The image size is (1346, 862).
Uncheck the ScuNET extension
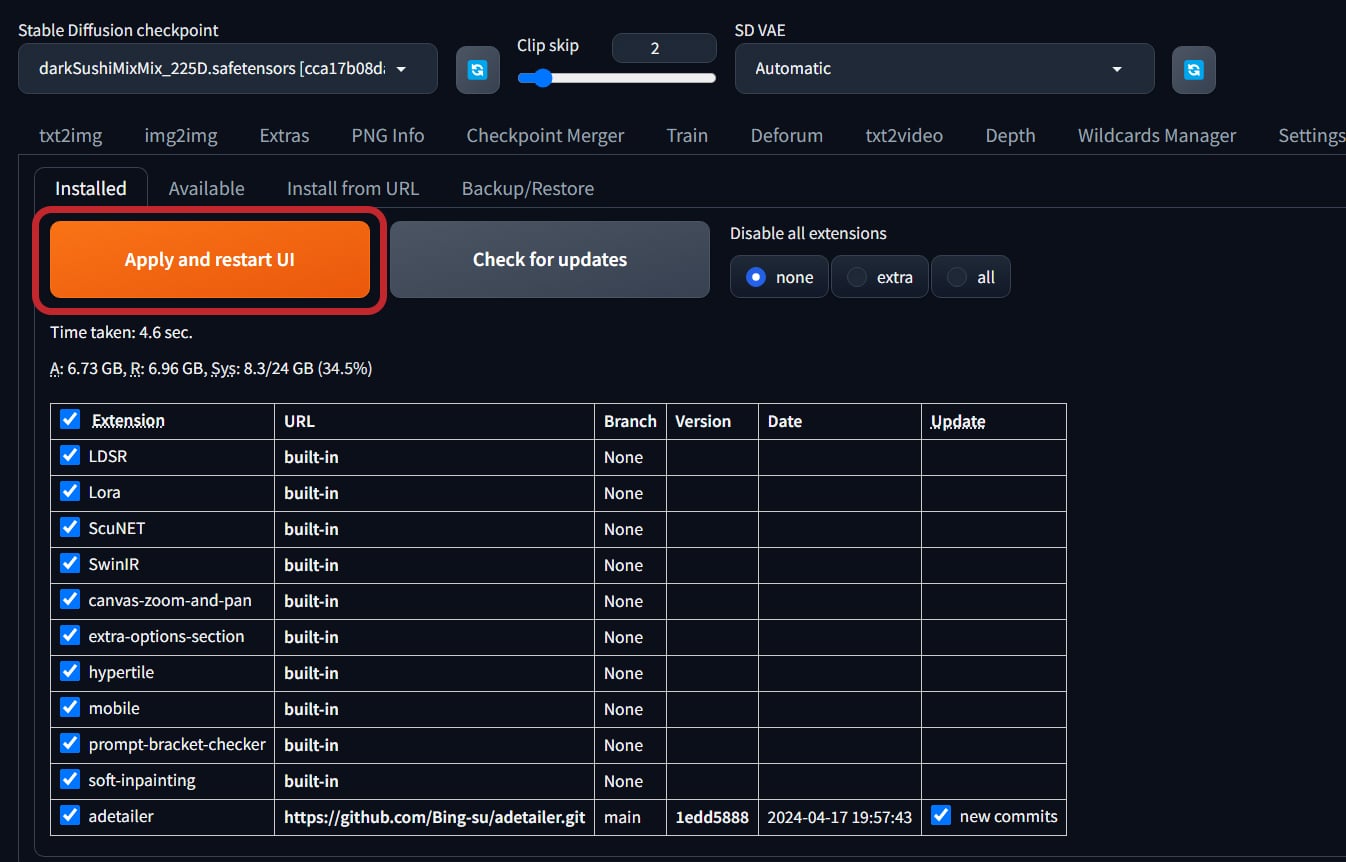(70, 527)
